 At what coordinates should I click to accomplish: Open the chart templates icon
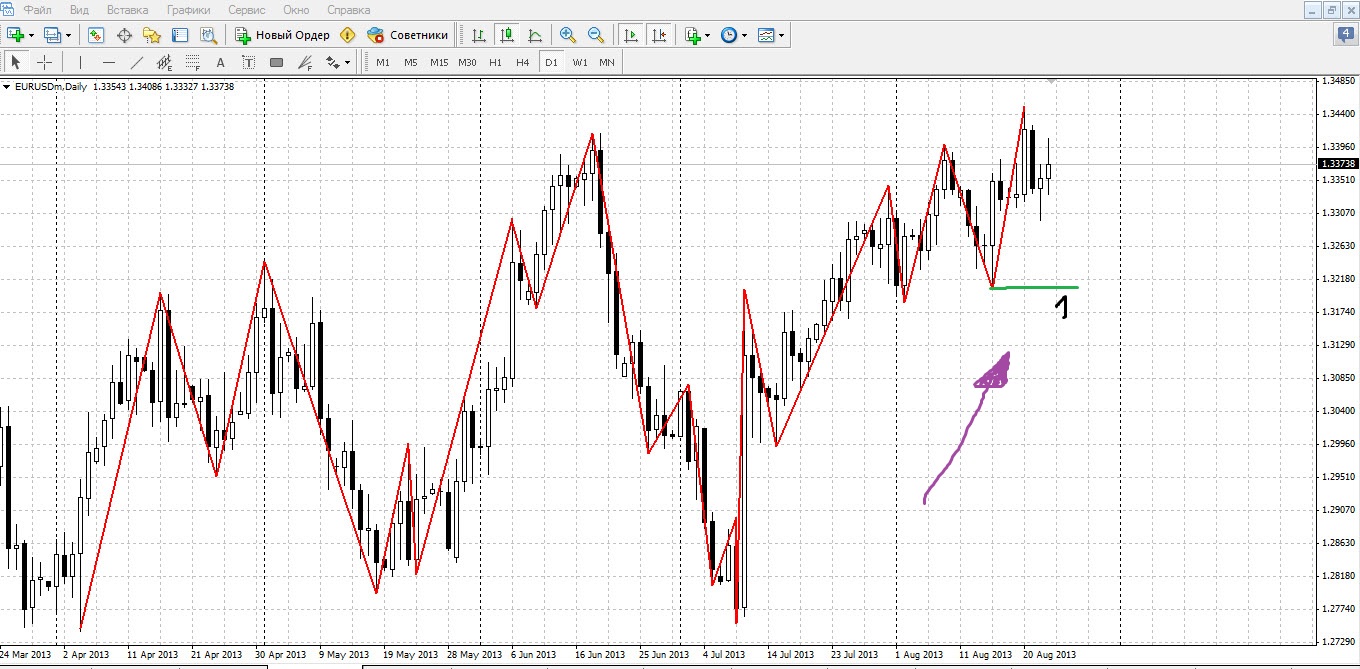click(766, 35)
